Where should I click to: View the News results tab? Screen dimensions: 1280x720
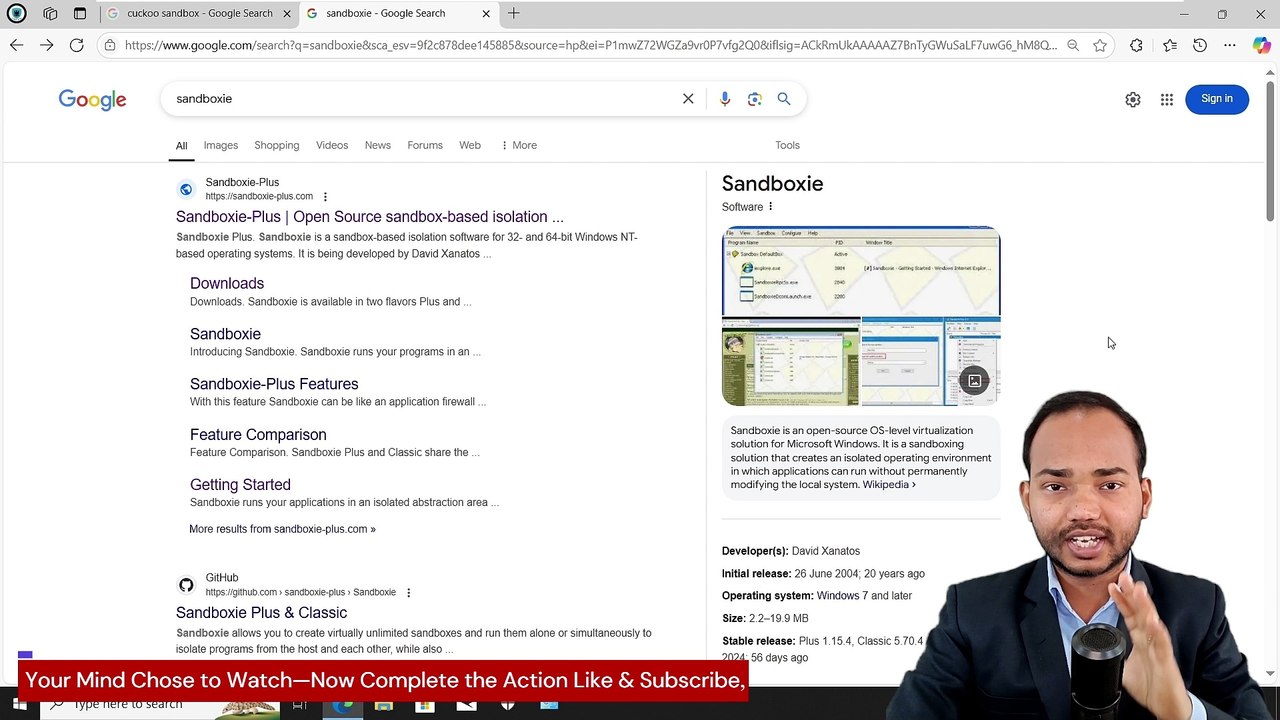point(378,145)
